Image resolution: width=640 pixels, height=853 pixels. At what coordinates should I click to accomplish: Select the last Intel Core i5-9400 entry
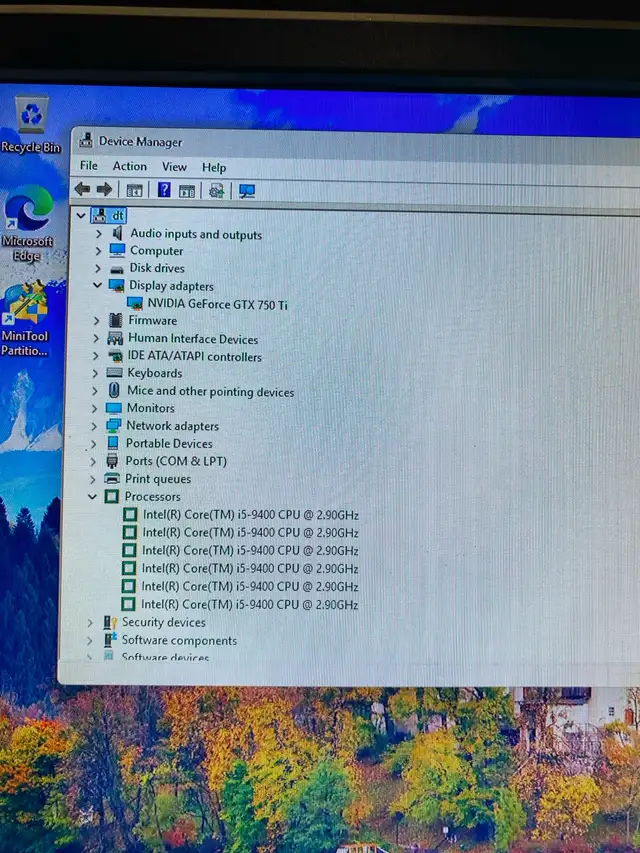point(249,604)
